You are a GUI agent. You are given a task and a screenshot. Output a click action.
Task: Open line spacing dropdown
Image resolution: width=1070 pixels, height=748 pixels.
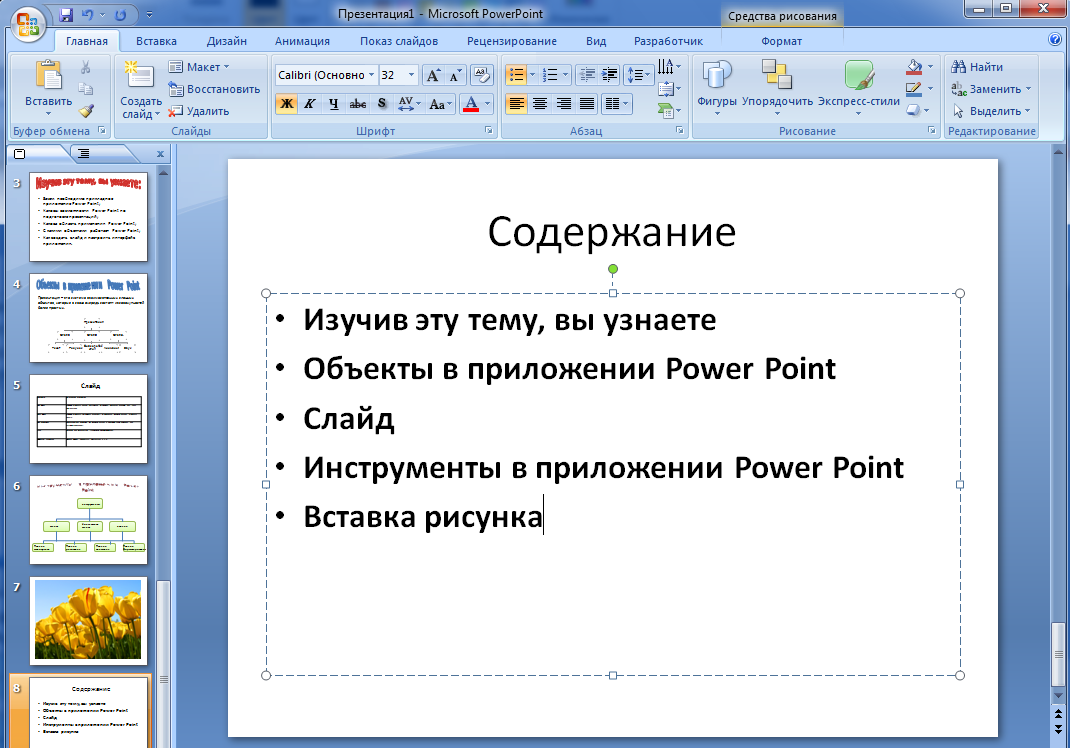639,75
